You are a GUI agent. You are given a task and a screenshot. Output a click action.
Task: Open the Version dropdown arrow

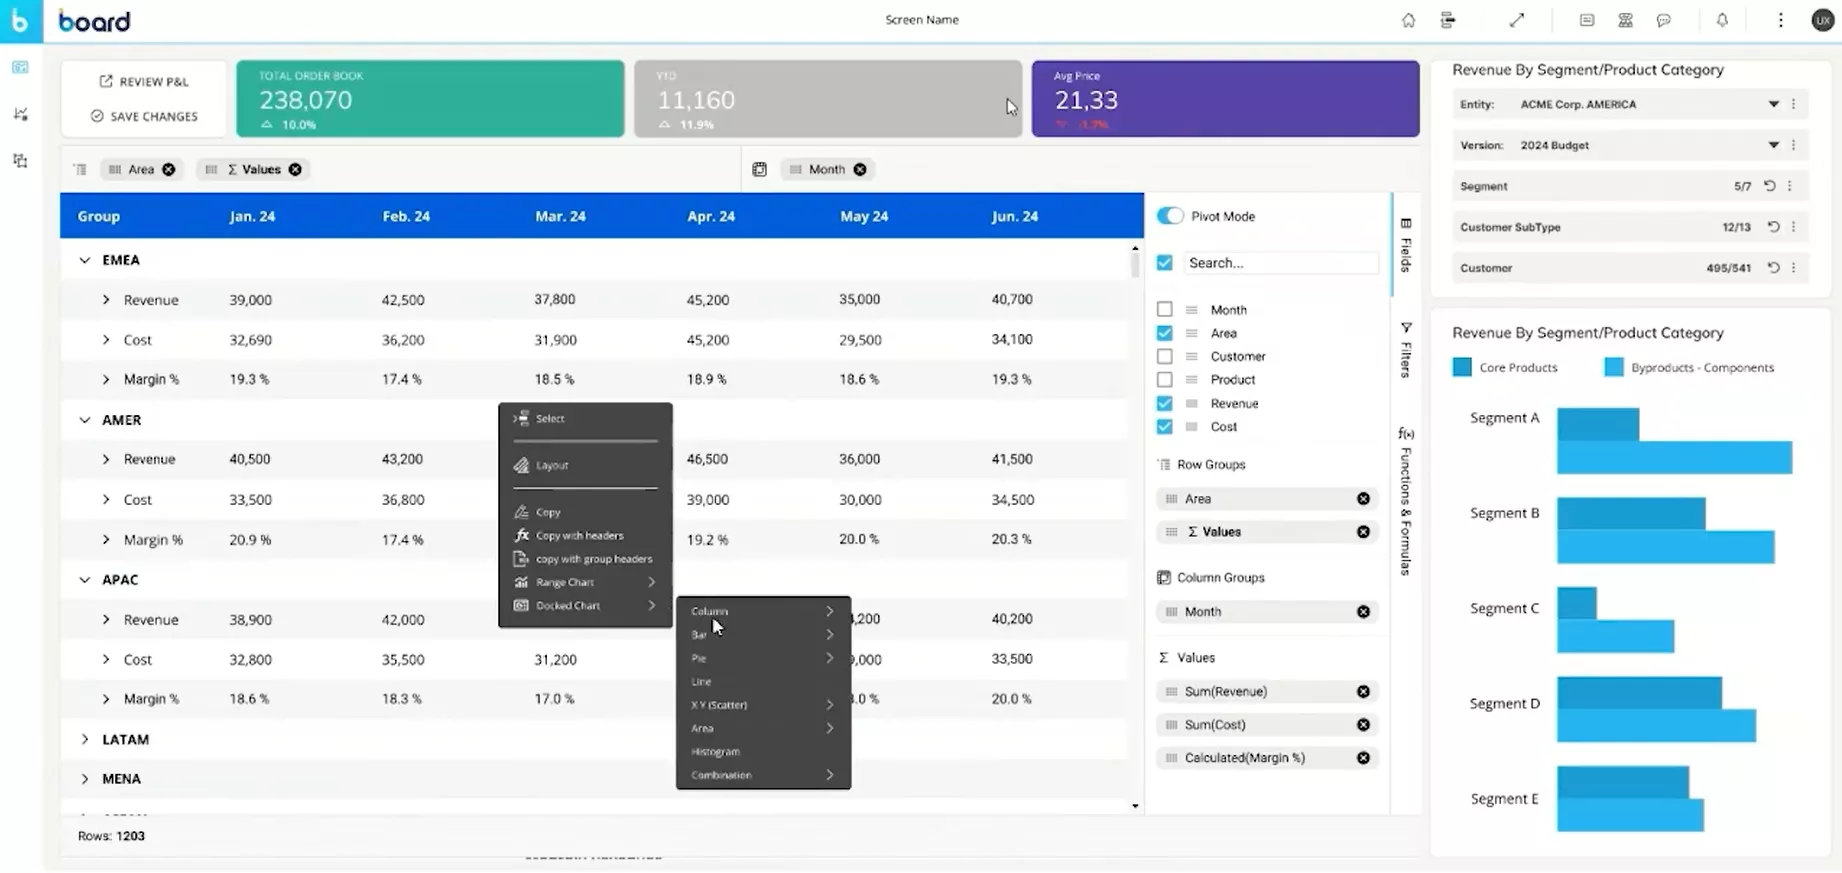(1773, 145)
